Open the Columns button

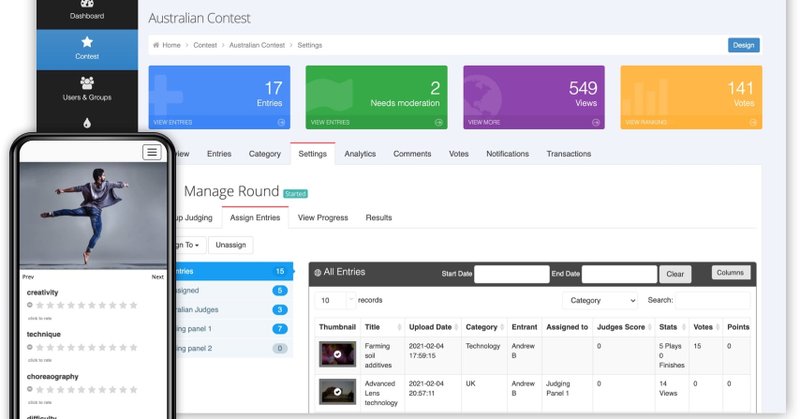coord(730,273)
